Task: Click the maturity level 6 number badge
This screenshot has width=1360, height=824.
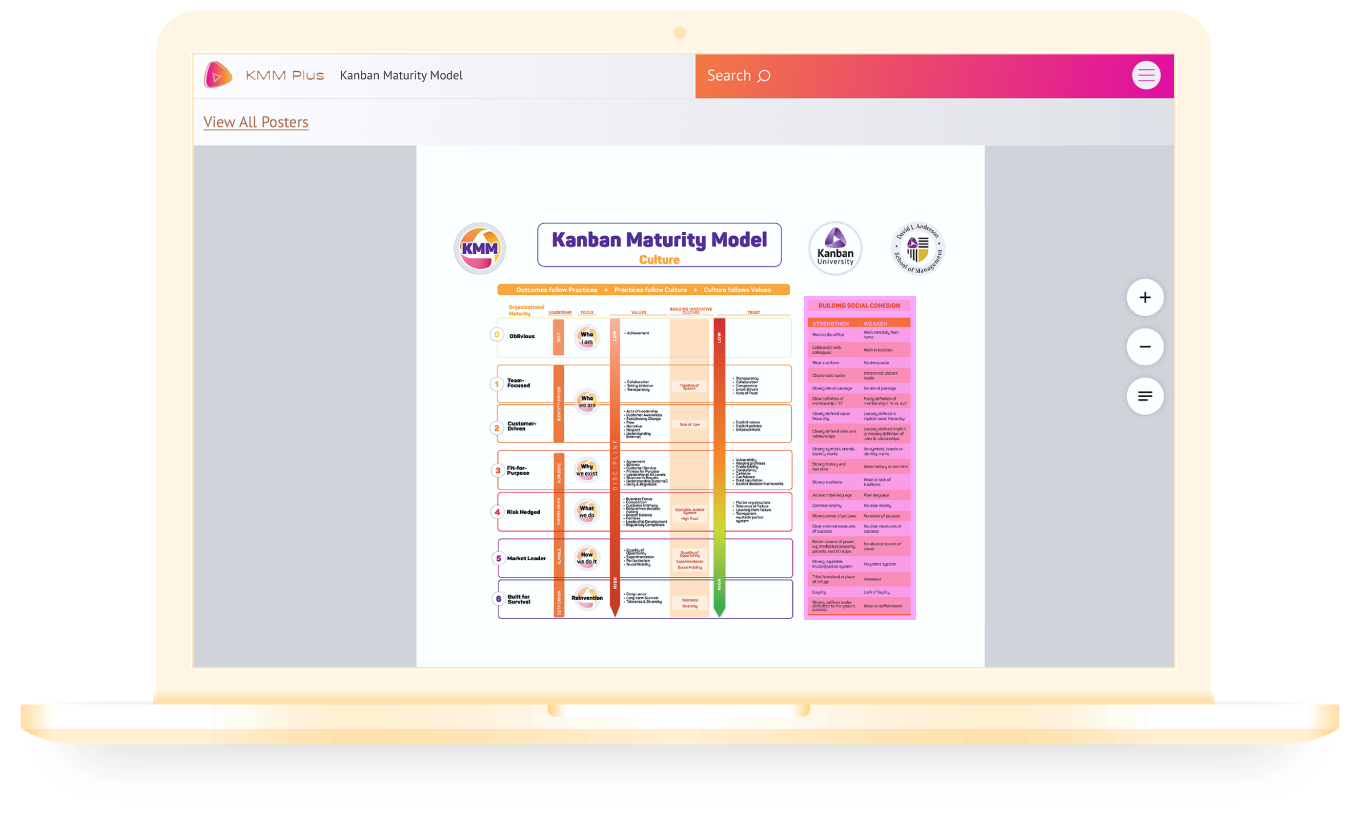Action: (497, 599)
